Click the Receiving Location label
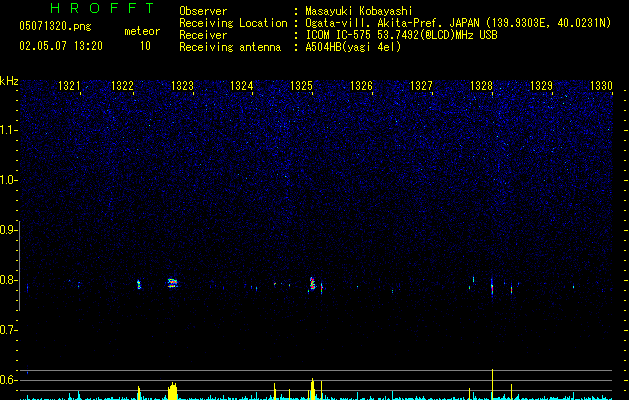This screenshot has height=400, width=629. click(x=233, y=23)
